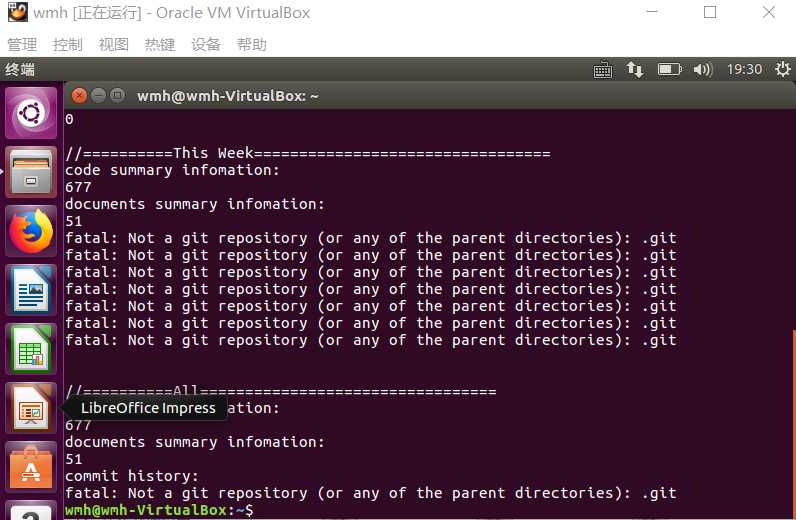Viewport: 796px width, 520px height.
Task: Maximize the VirtualBox window
Action: coord(710,12)
